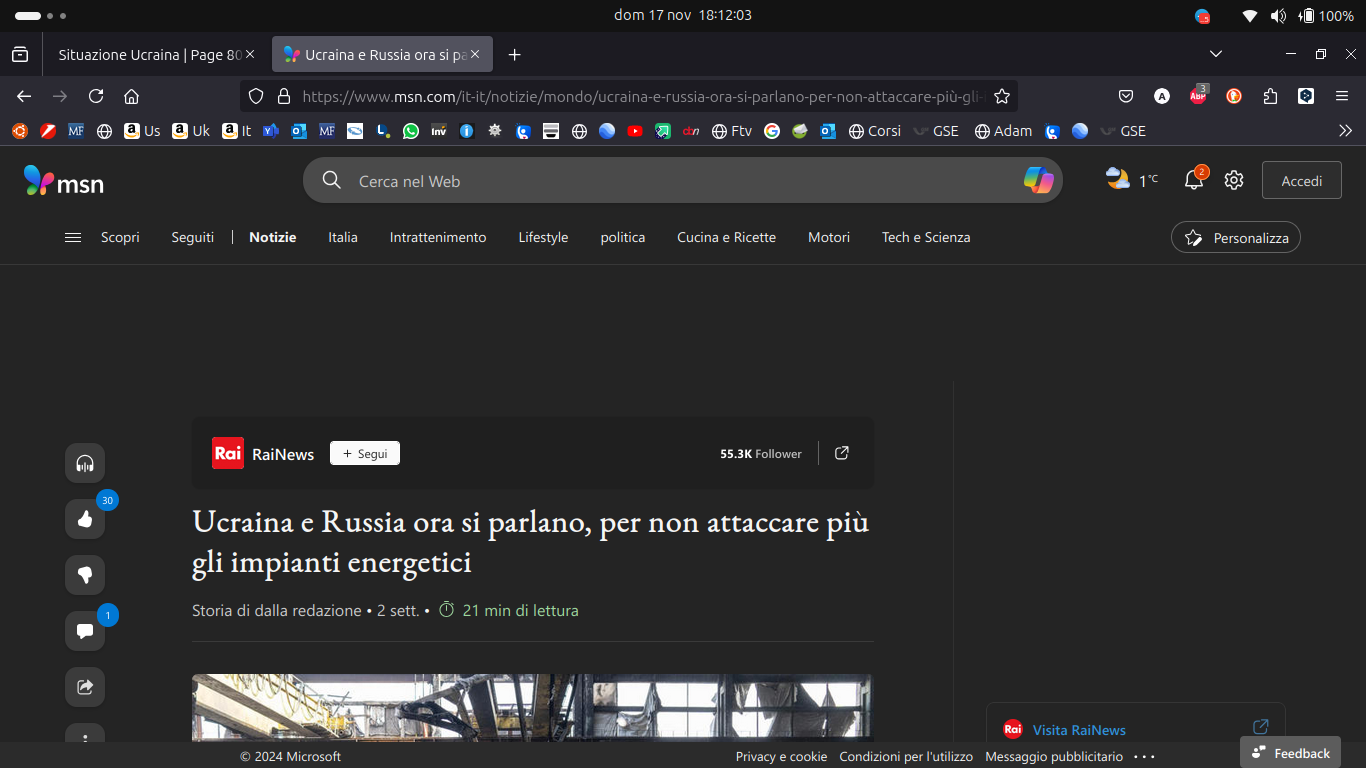Follow RaiNews with Segui button
The width and height of the screenshot is (1366, 768).
coord(365,453)
